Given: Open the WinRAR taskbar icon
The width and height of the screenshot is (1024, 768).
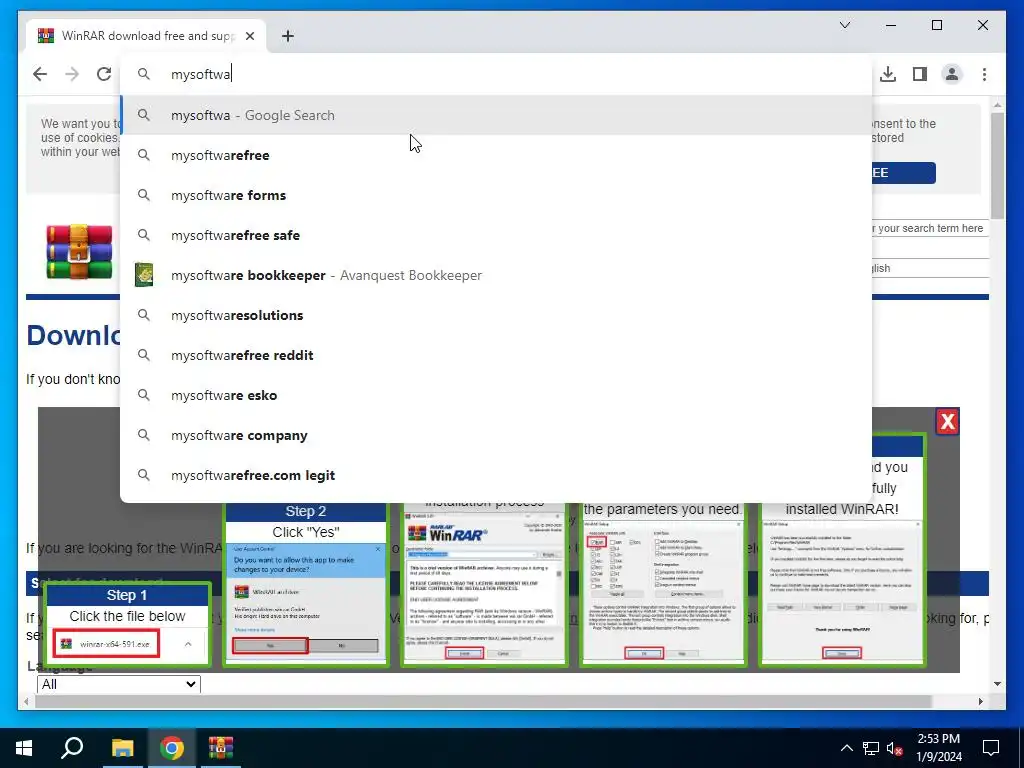Looking at the screenshot, I should [221, 748].
